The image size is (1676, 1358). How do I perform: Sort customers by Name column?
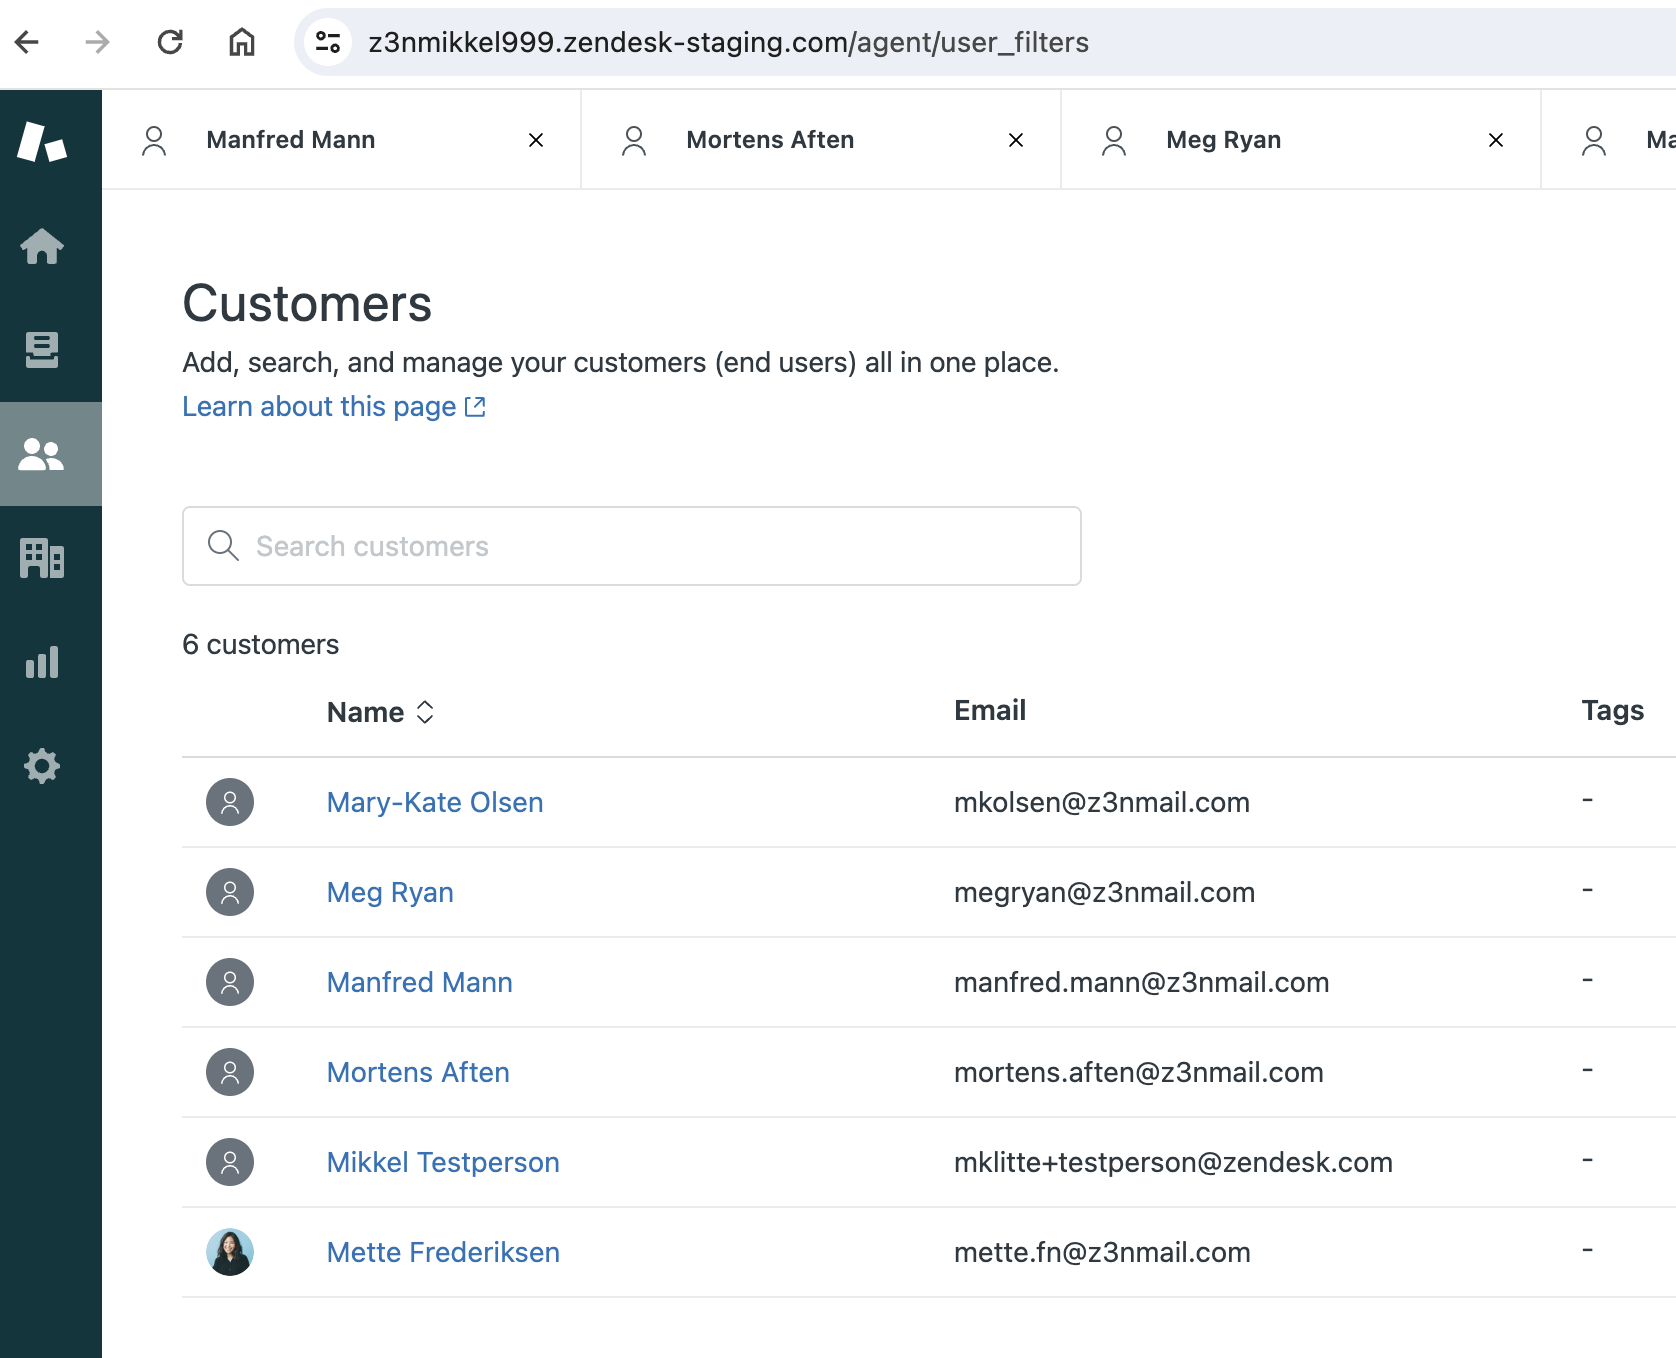point(380,712)
